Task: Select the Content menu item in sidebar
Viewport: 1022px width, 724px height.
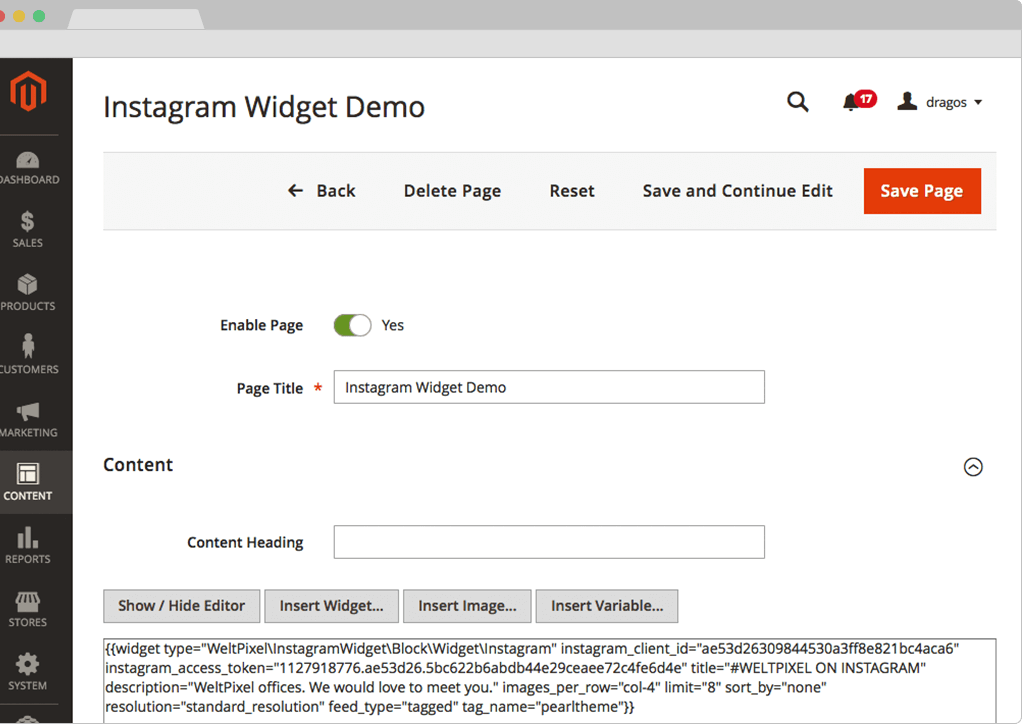Action: point(28,482)
